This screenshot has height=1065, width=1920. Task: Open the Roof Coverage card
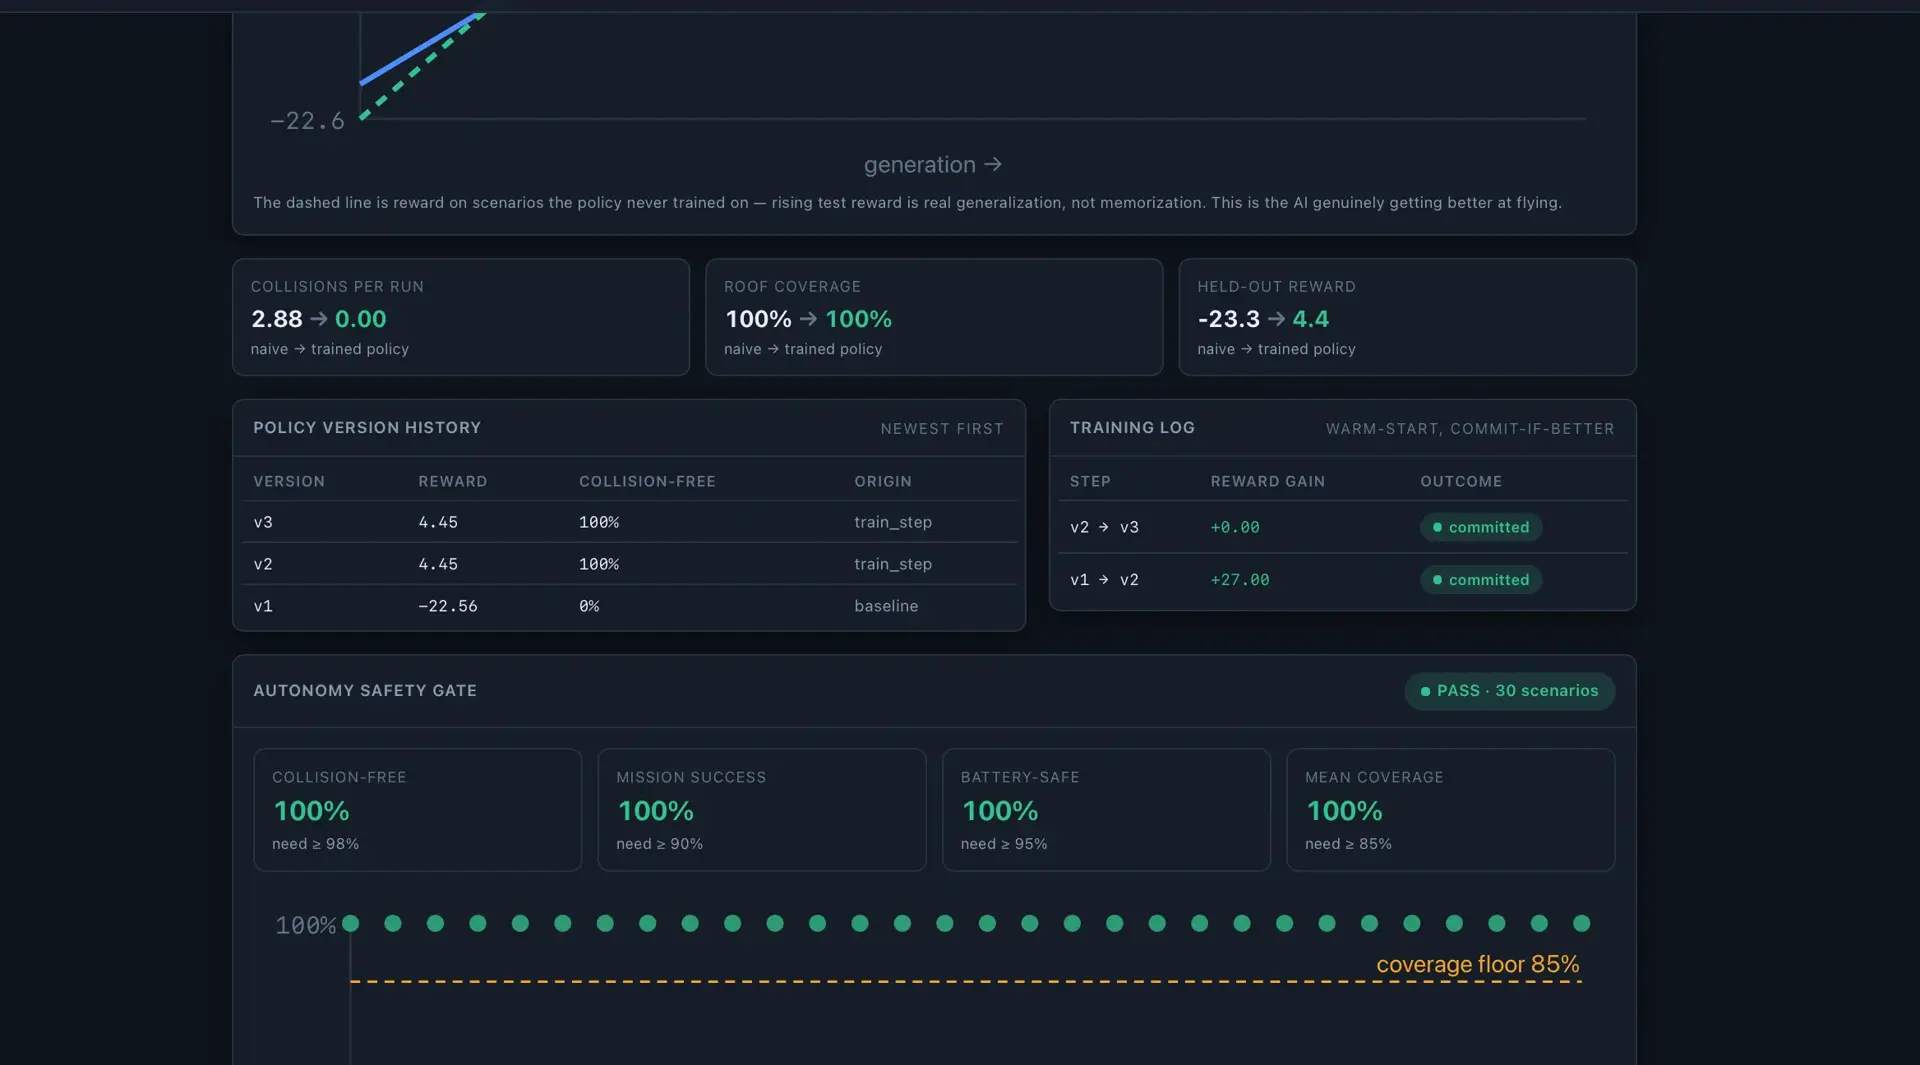coord(934,317)
